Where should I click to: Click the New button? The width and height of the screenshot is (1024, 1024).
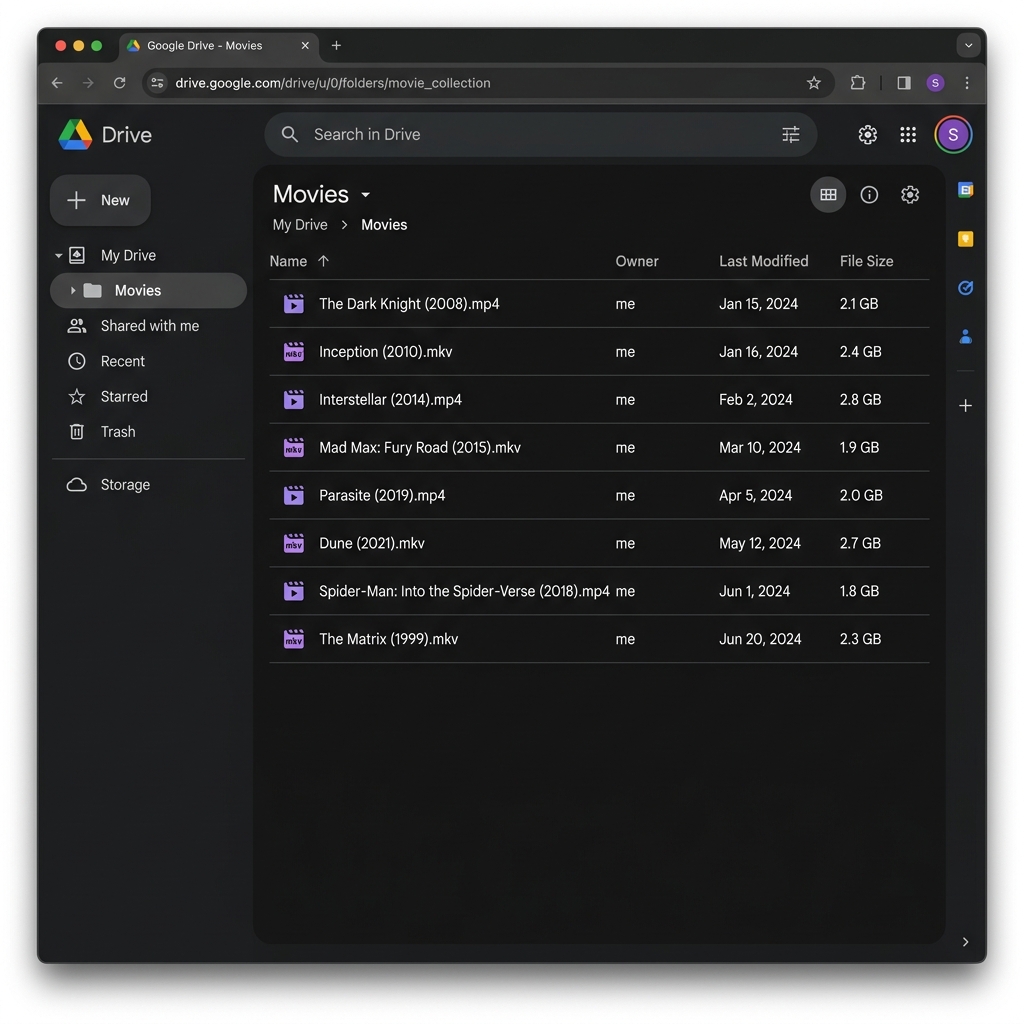pyautogui.click(x=100, y=200)
